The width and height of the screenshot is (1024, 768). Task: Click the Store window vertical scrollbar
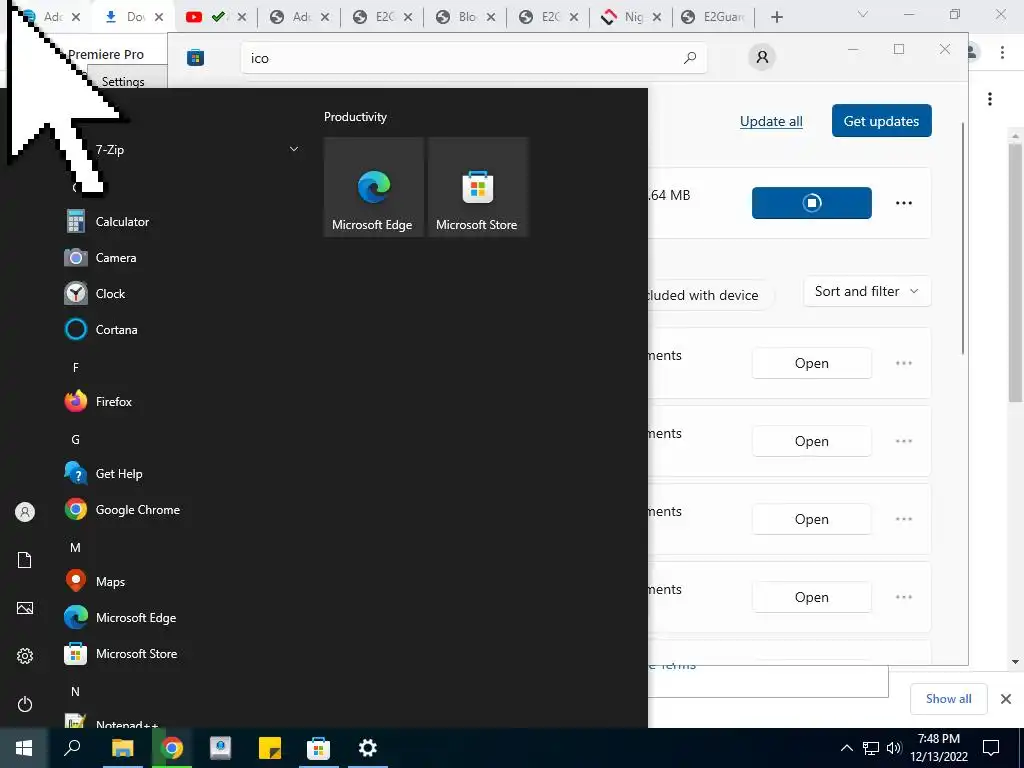pos(963,238)
